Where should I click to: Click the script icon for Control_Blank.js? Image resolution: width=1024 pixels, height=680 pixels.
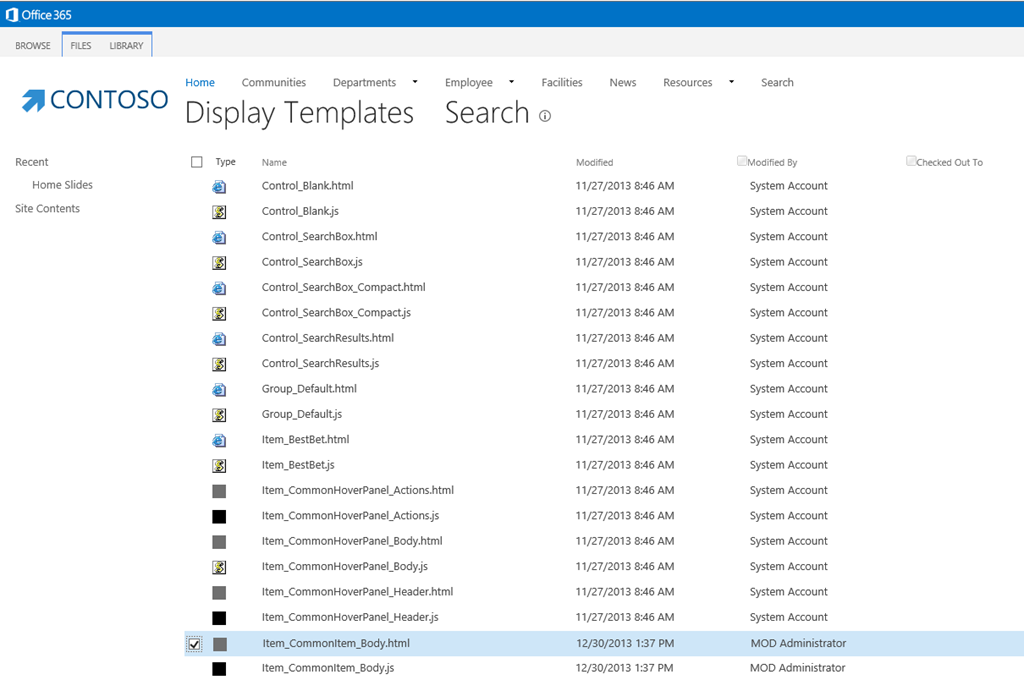tap(219, 212)
